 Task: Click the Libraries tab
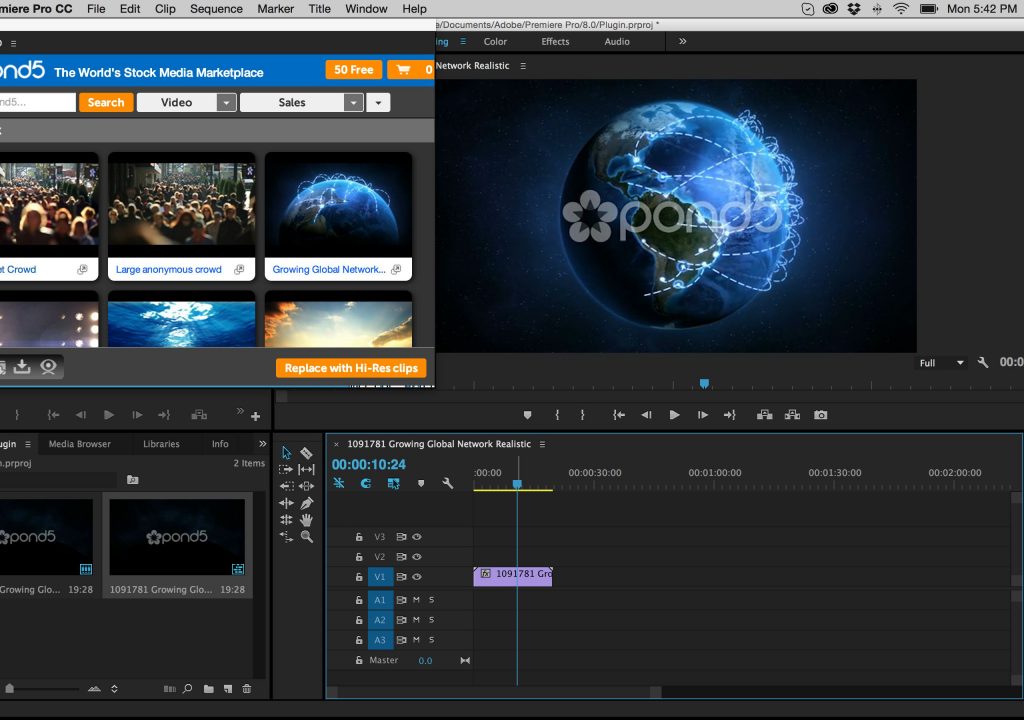tap(161, 444)
